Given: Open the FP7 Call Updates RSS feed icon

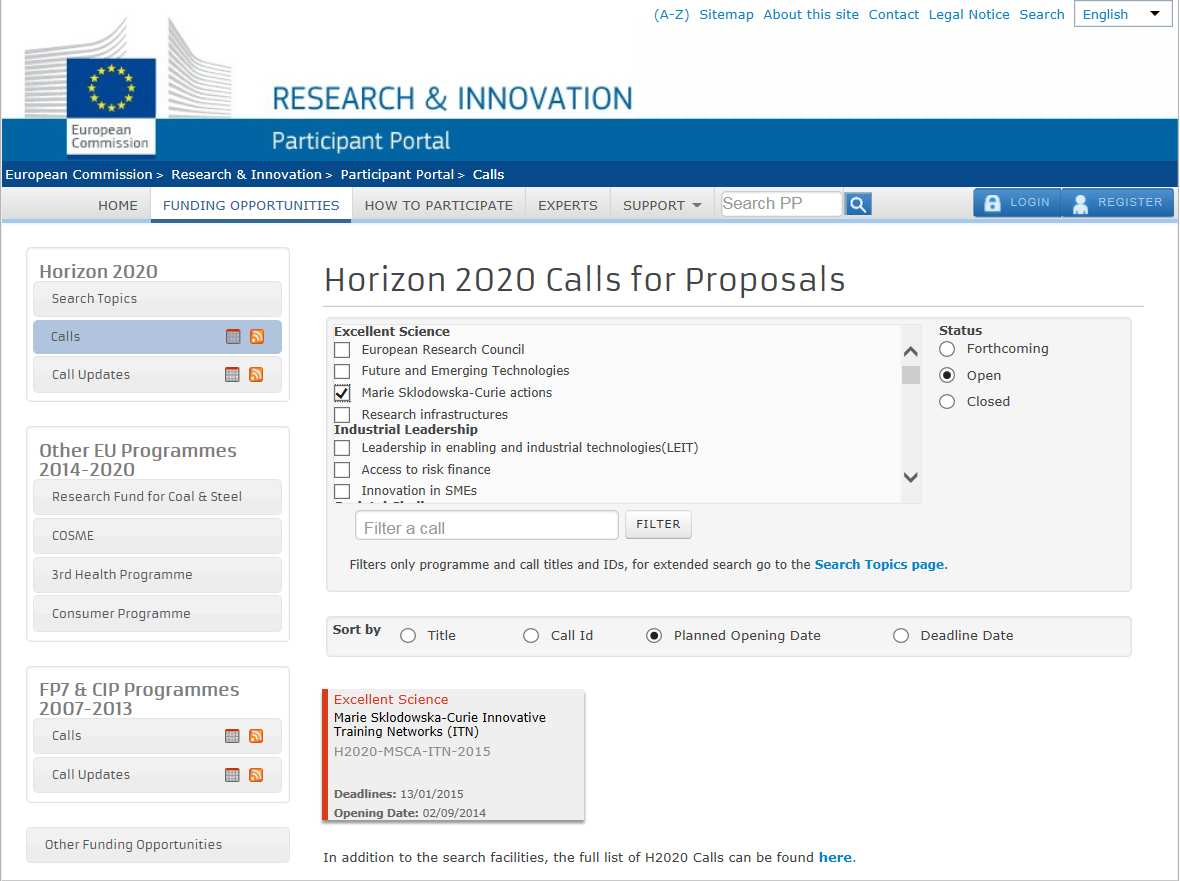Looking at the screenshot, I should coord(256,775).
